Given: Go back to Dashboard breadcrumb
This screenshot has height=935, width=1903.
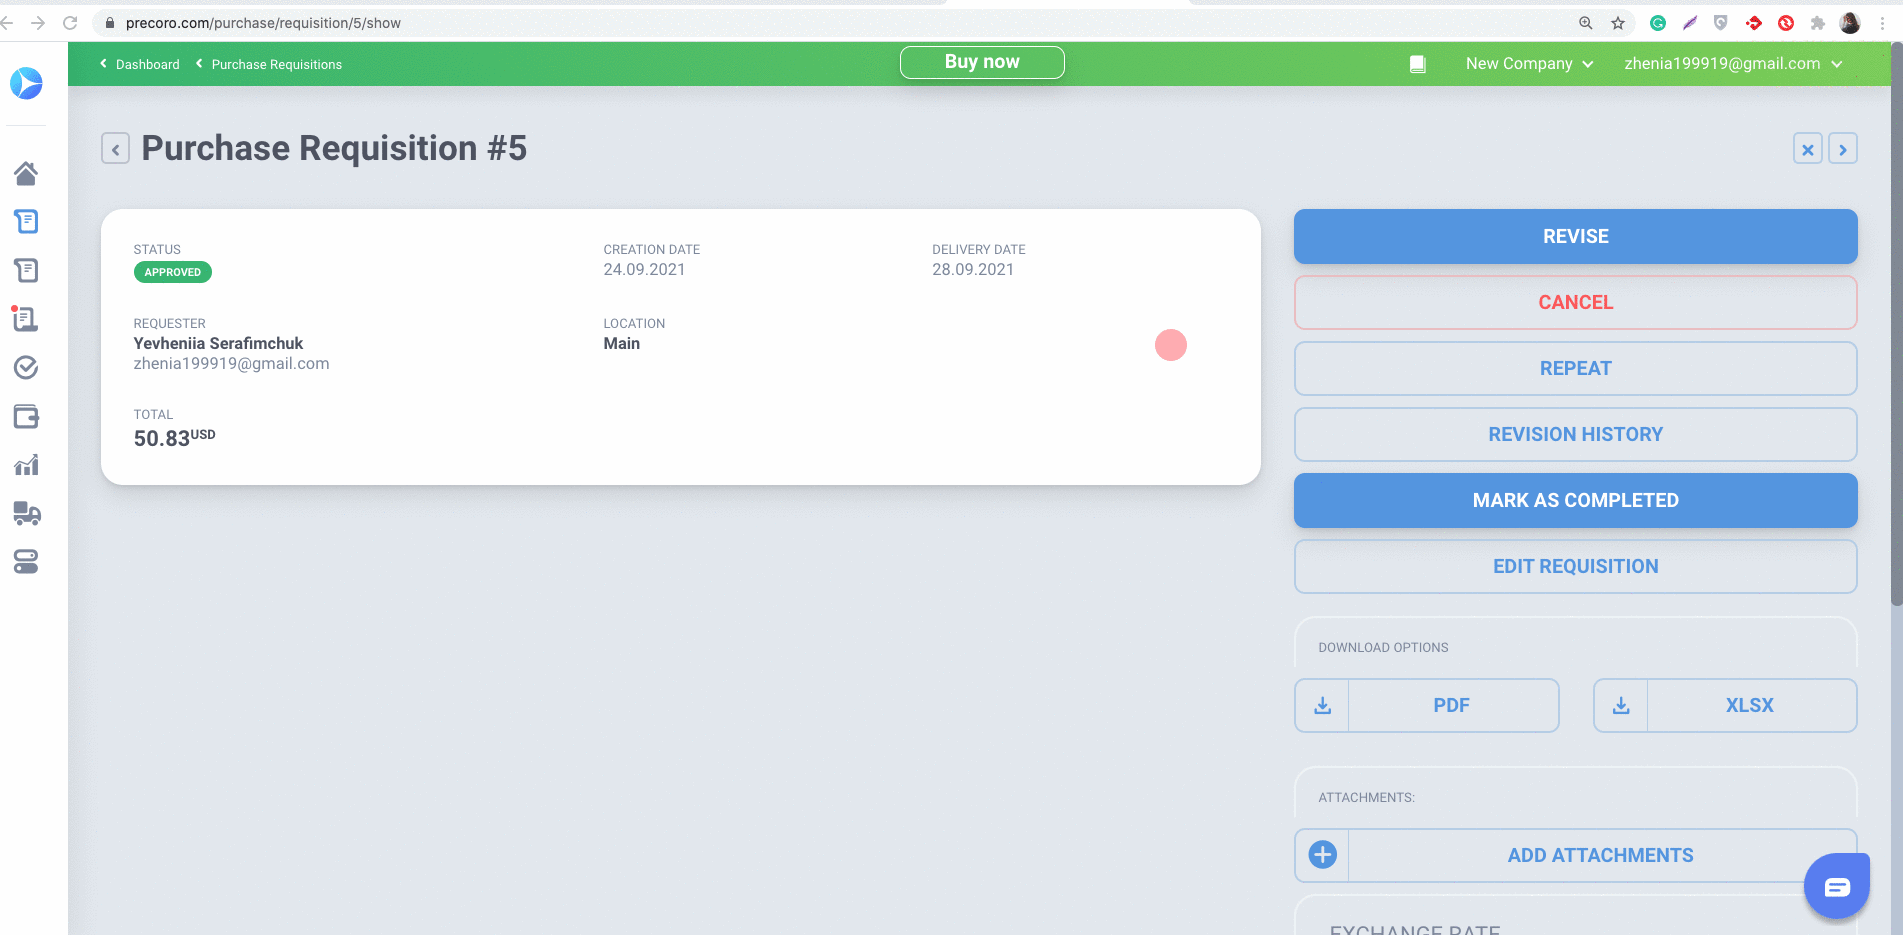Looking at the screenshot, I should pos(147,63).
